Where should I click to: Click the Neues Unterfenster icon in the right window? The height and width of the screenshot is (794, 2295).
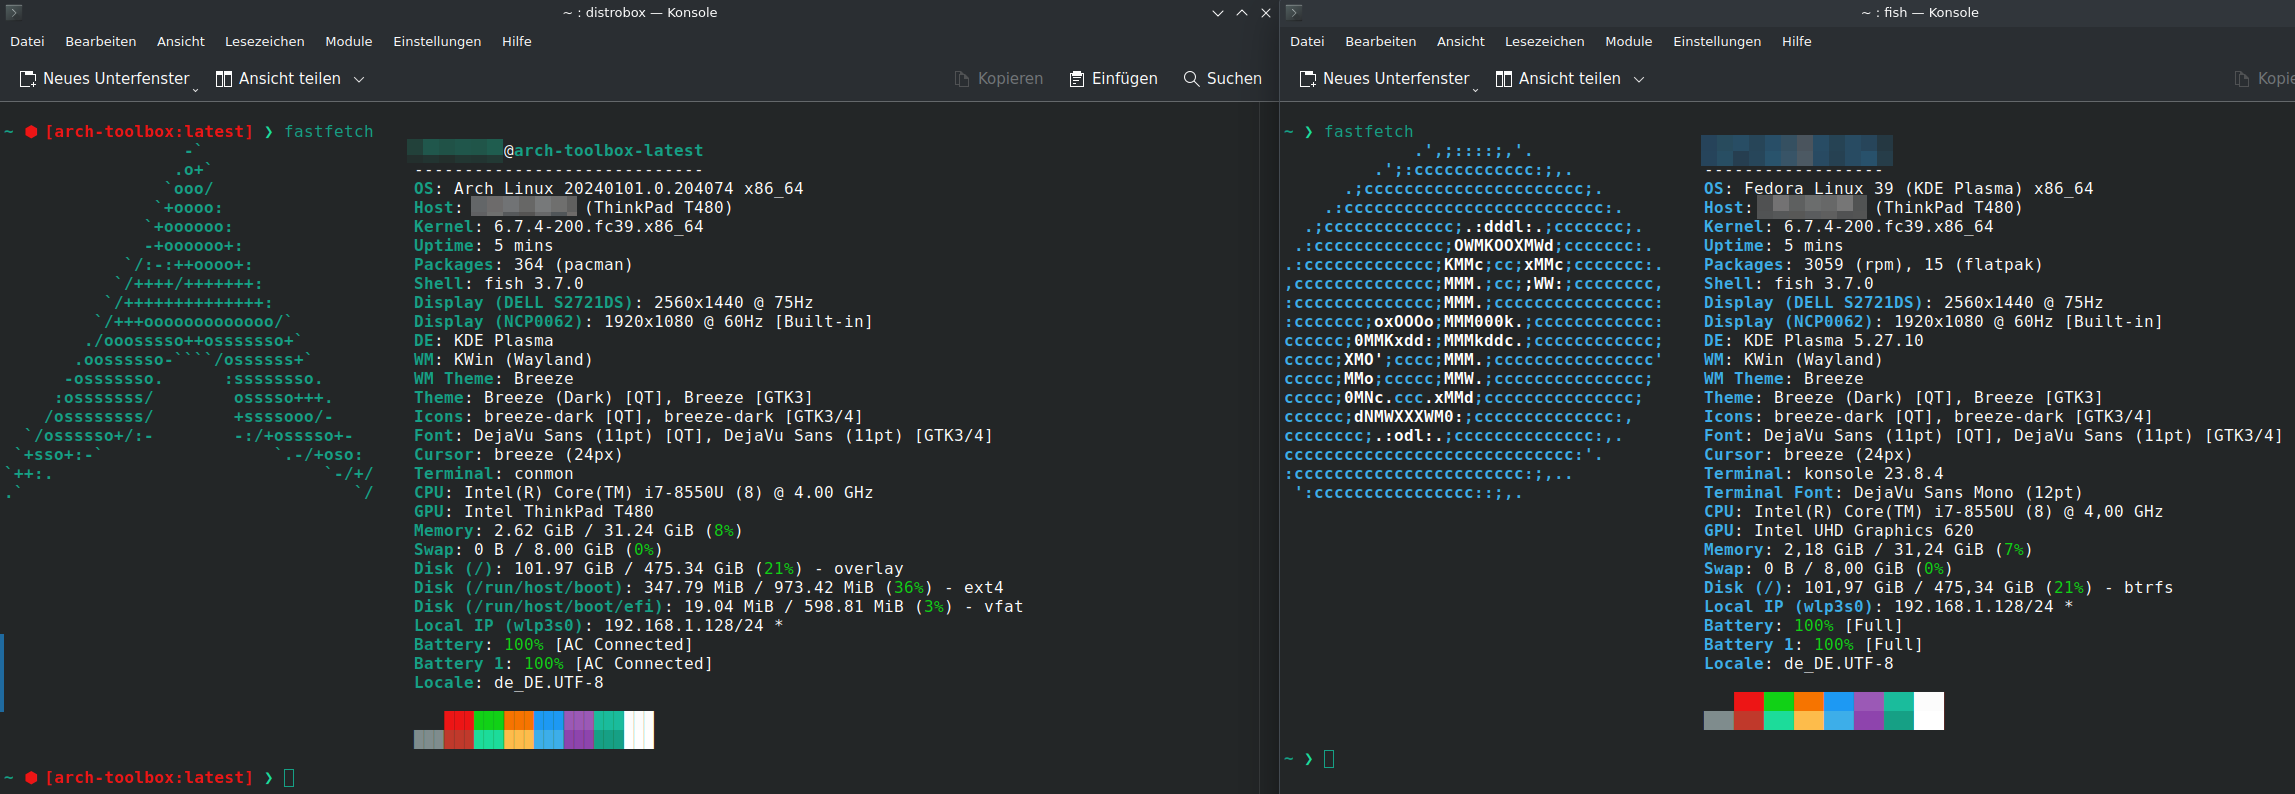point(1308,79)
